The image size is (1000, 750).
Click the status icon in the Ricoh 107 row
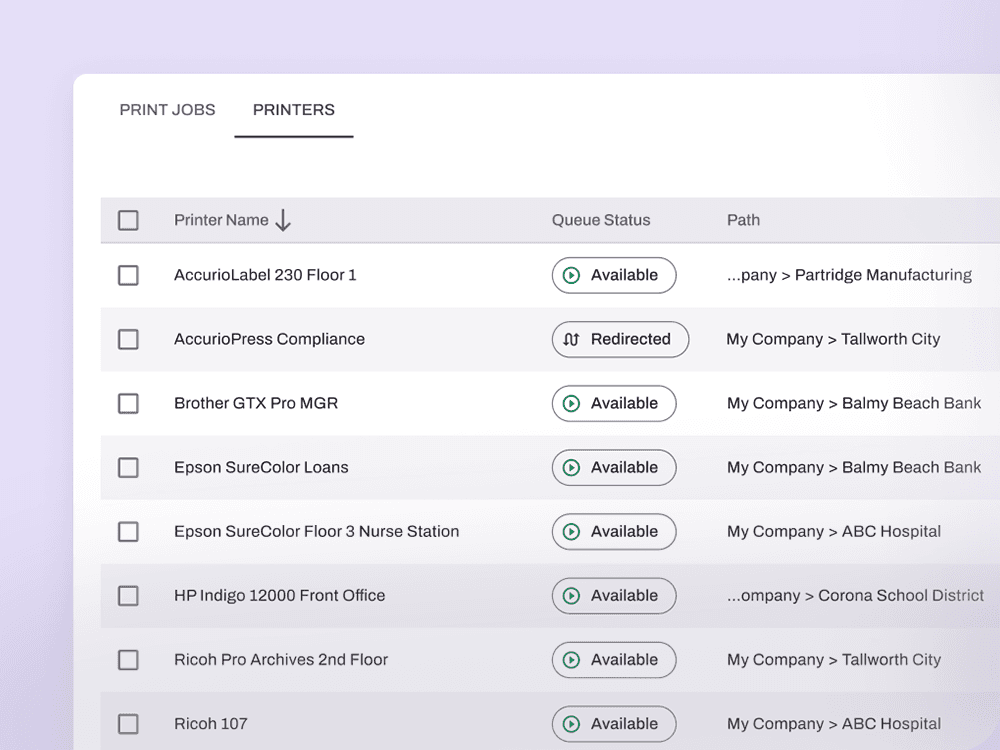(x=571, y=724)
